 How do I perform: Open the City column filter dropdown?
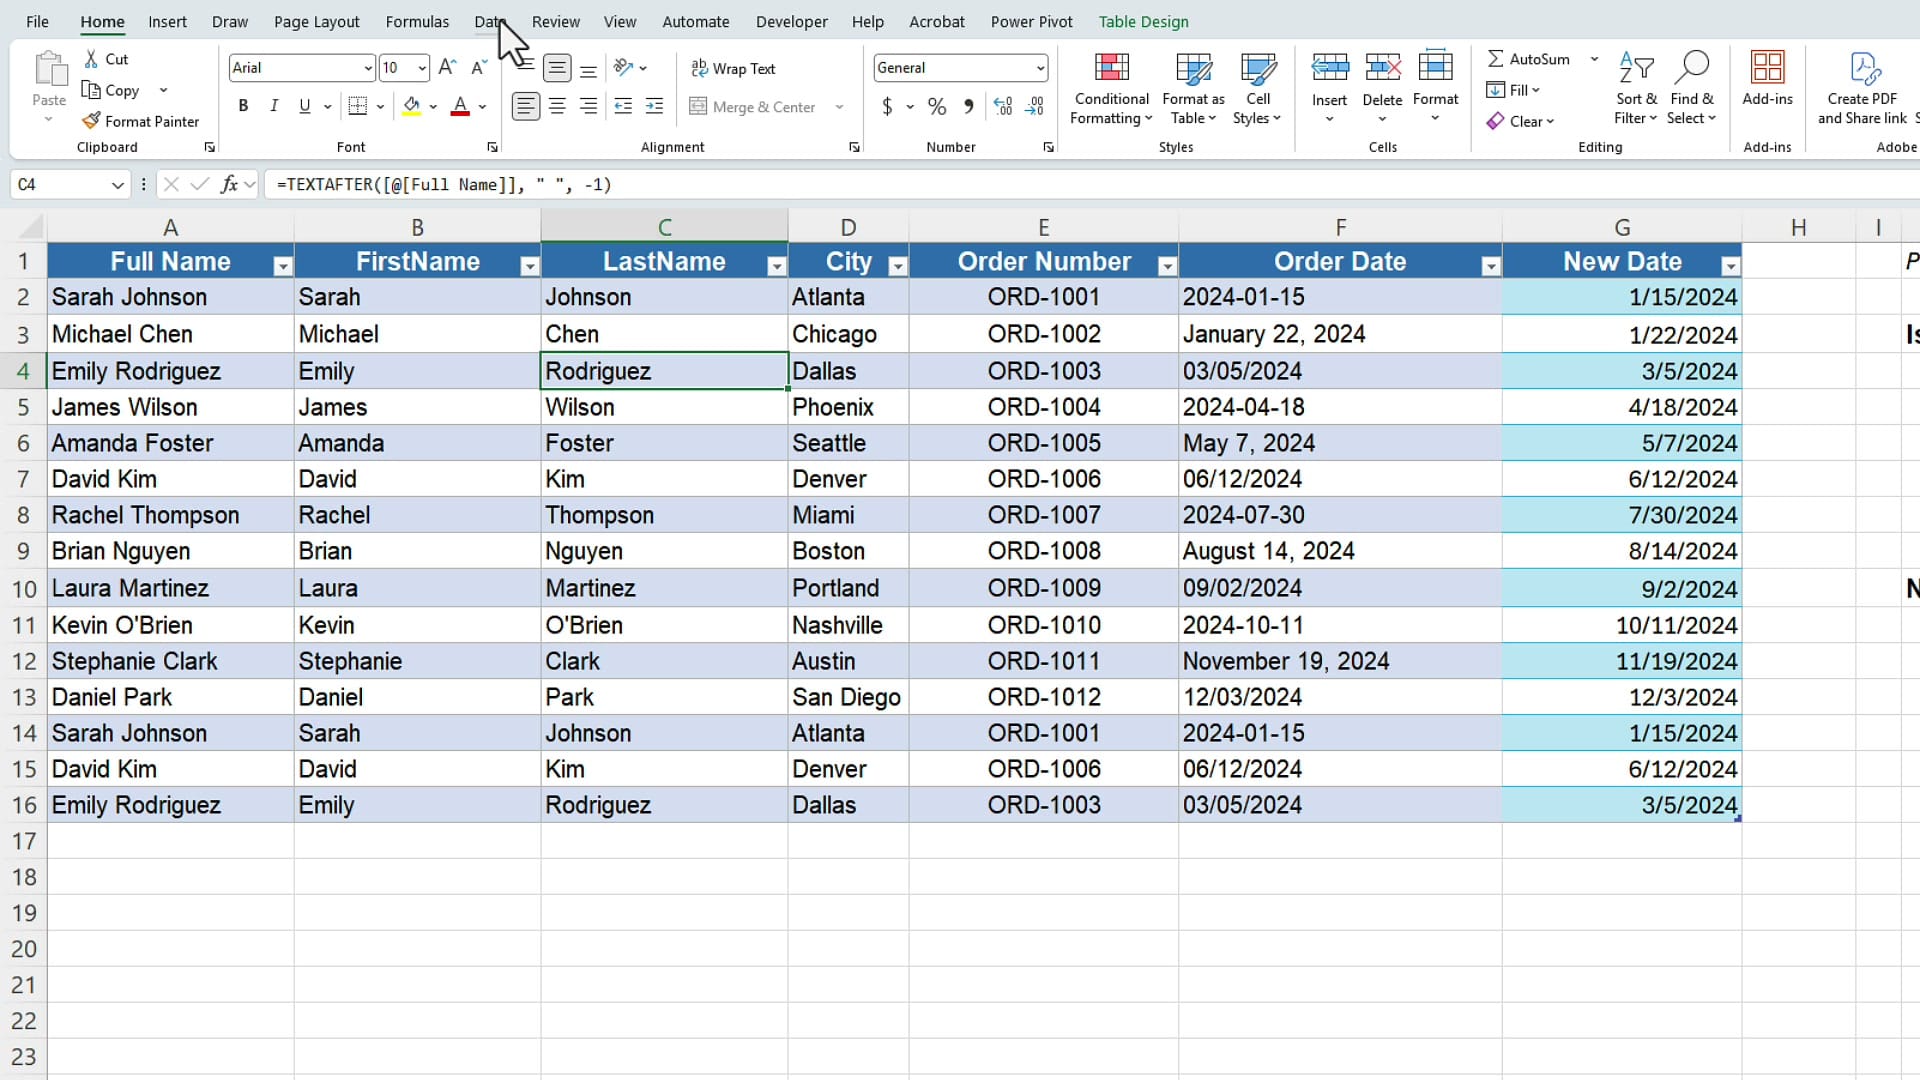[898, 265]
